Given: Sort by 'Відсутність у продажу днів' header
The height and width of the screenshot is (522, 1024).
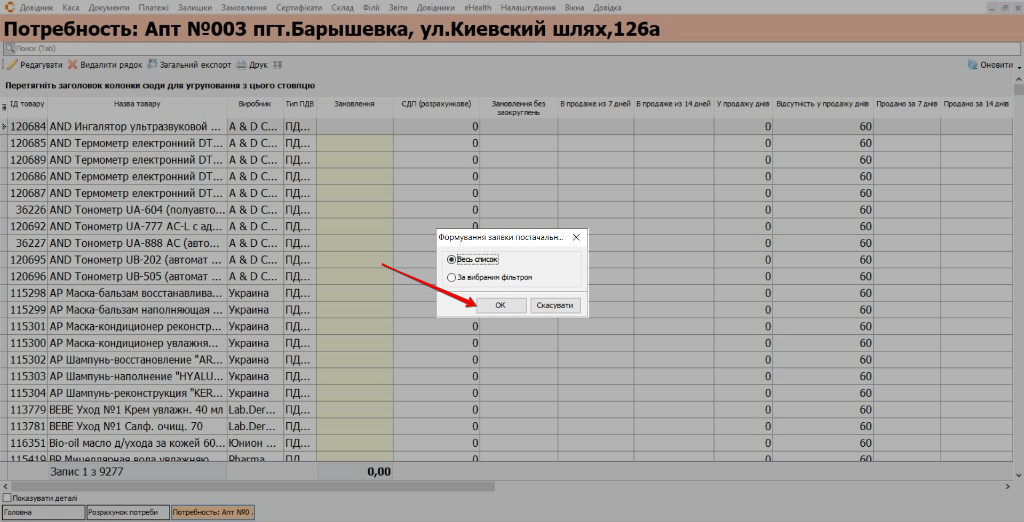Looking at the screenshot, I should coord(823,107).
